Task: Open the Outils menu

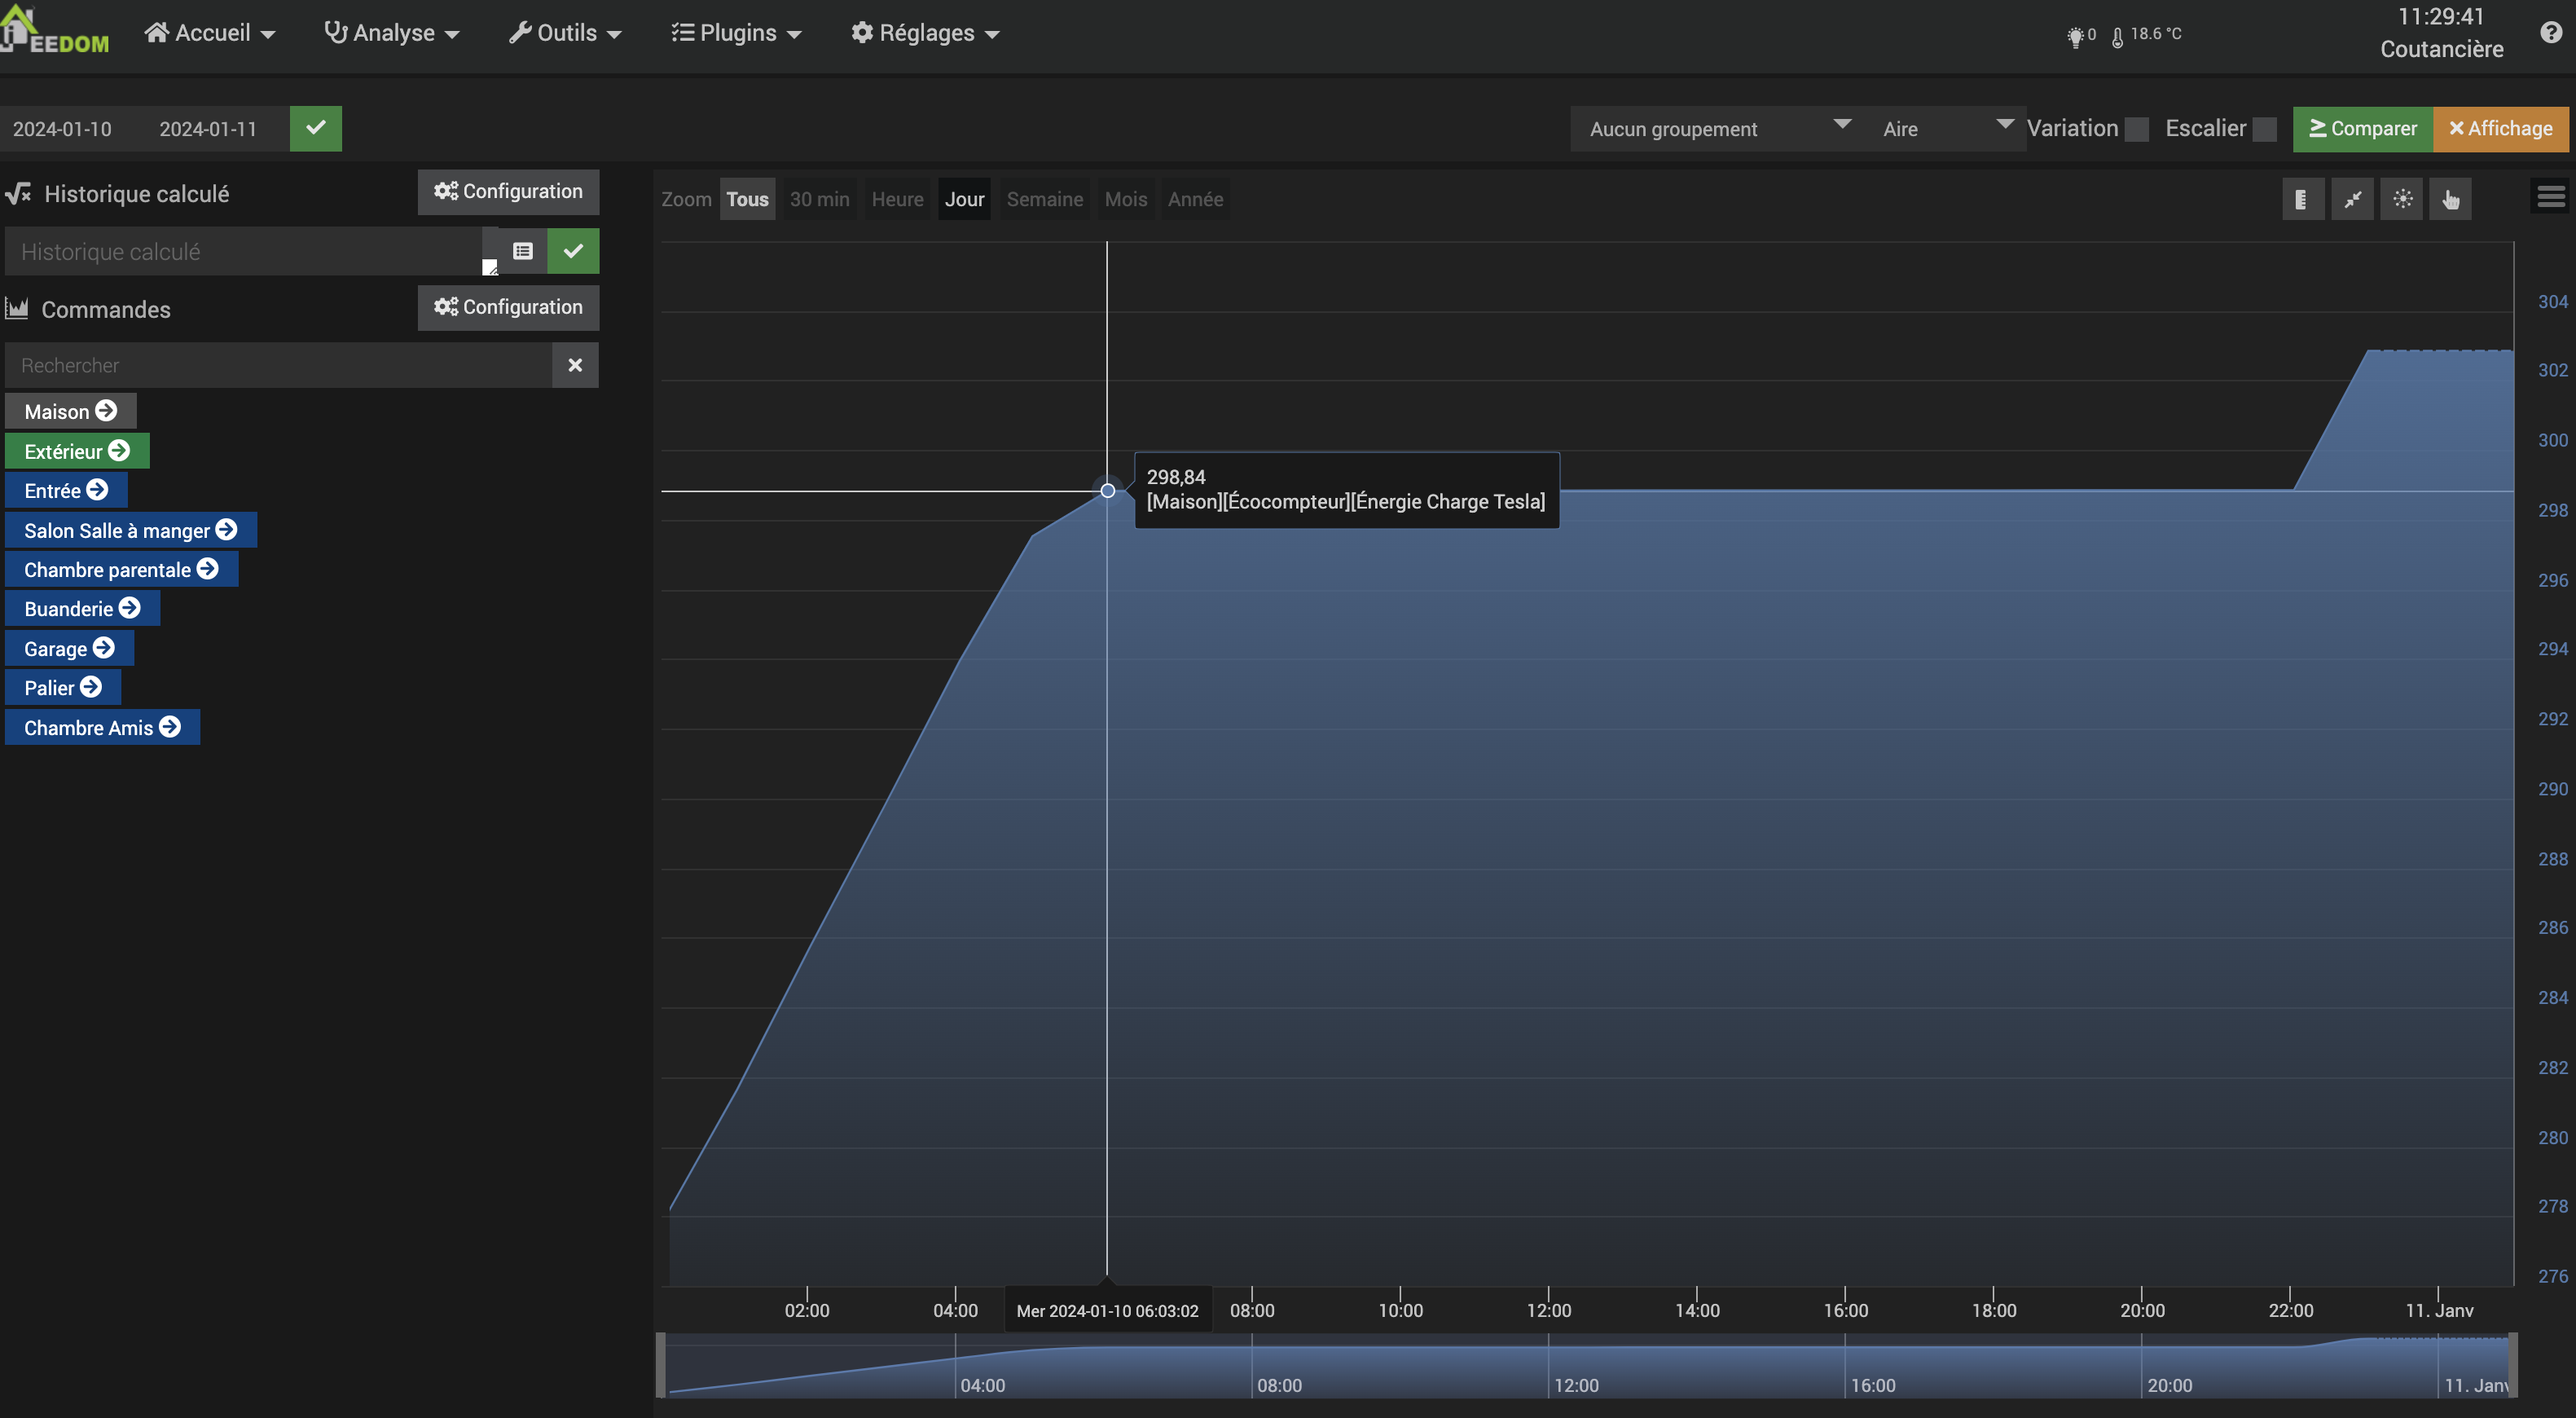Action: click(565, 33)
